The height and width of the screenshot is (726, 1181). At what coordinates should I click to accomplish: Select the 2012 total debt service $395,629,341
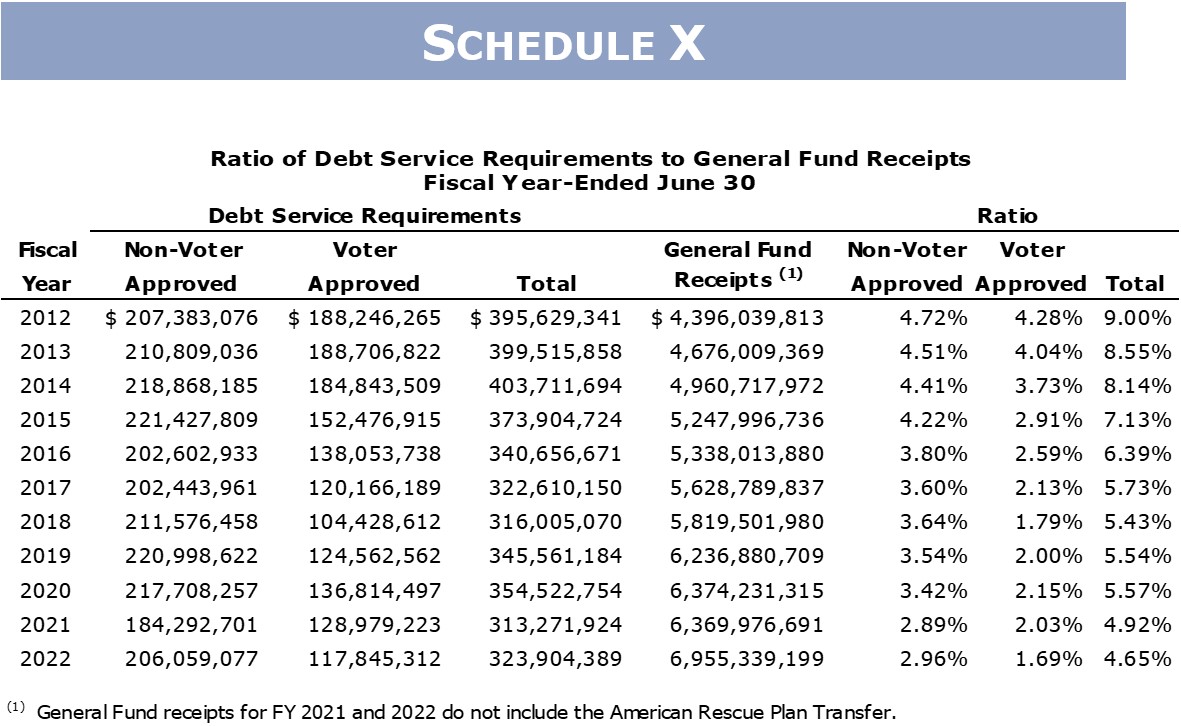pos(546,318)
